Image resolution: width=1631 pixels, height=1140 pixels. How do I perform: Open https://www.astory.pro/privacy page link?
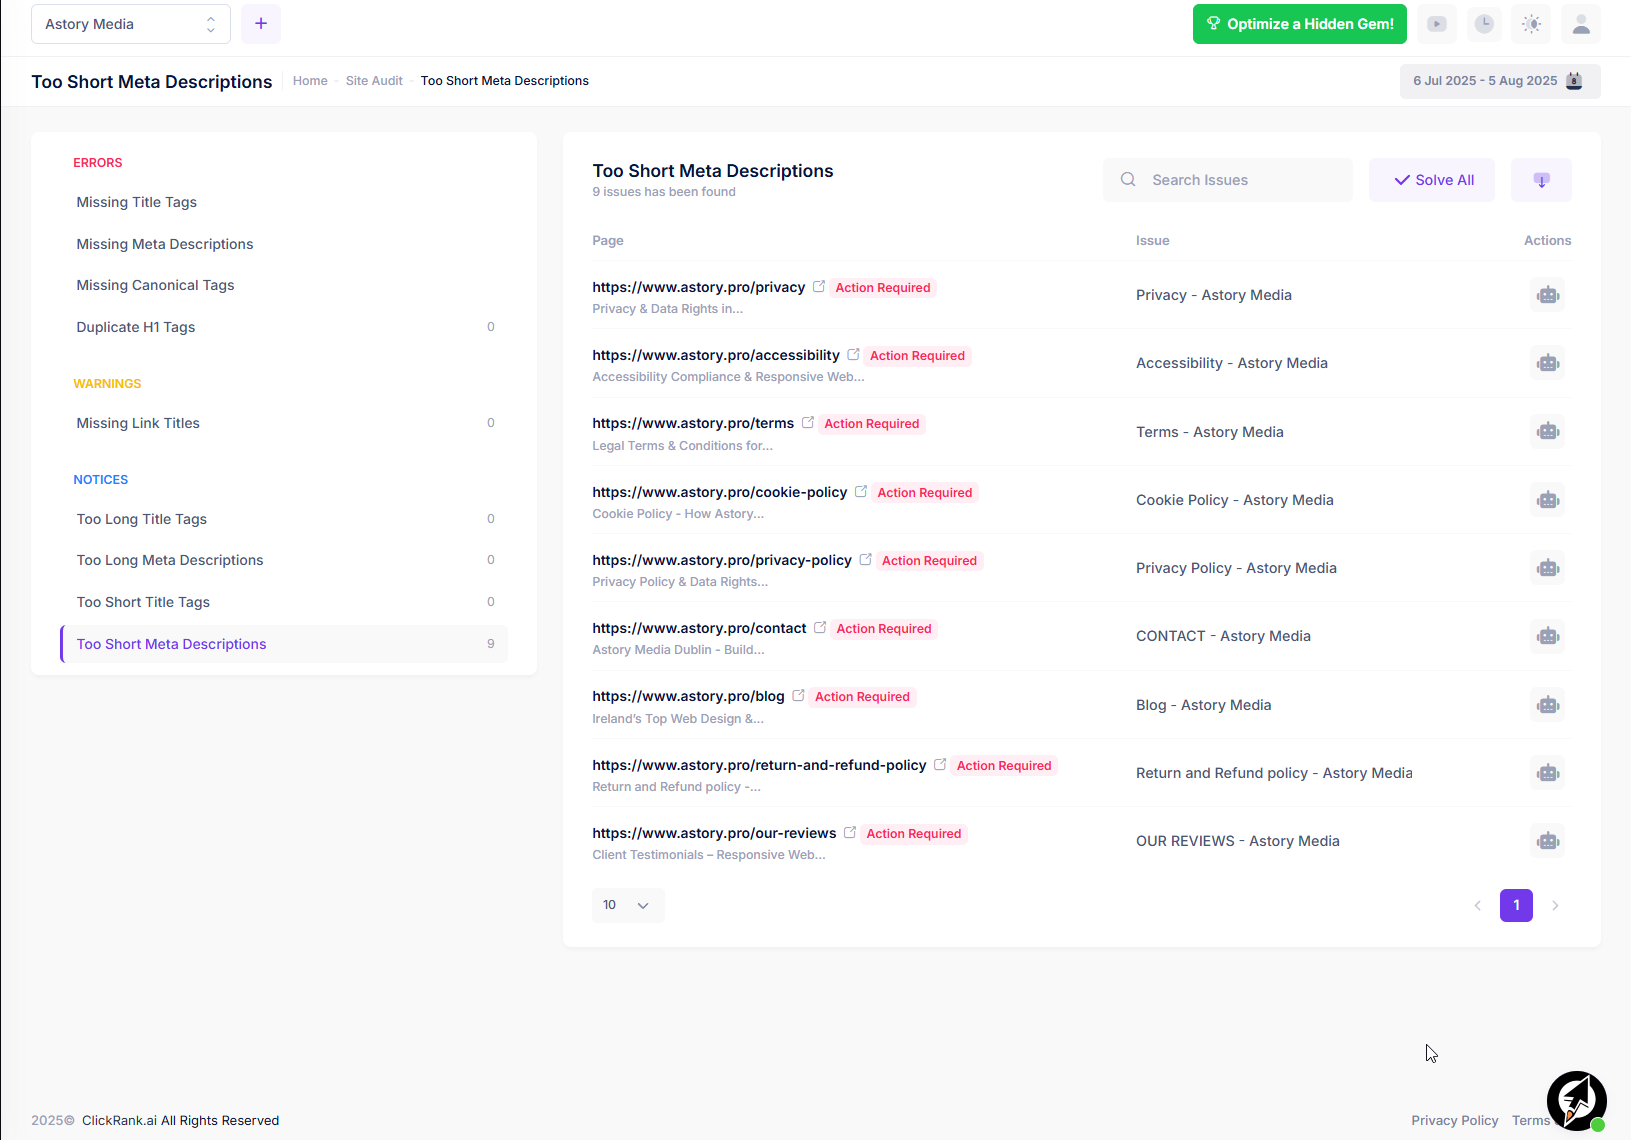698,287
